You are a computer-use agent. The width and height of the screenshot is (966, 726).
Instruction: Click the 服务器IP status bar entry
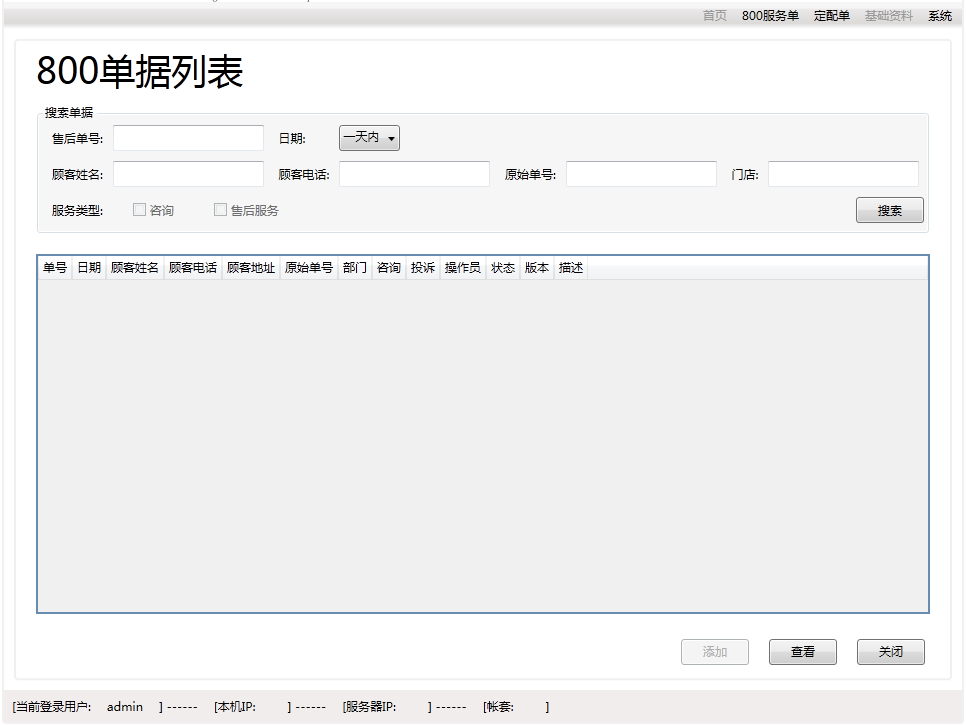(369, 707)
